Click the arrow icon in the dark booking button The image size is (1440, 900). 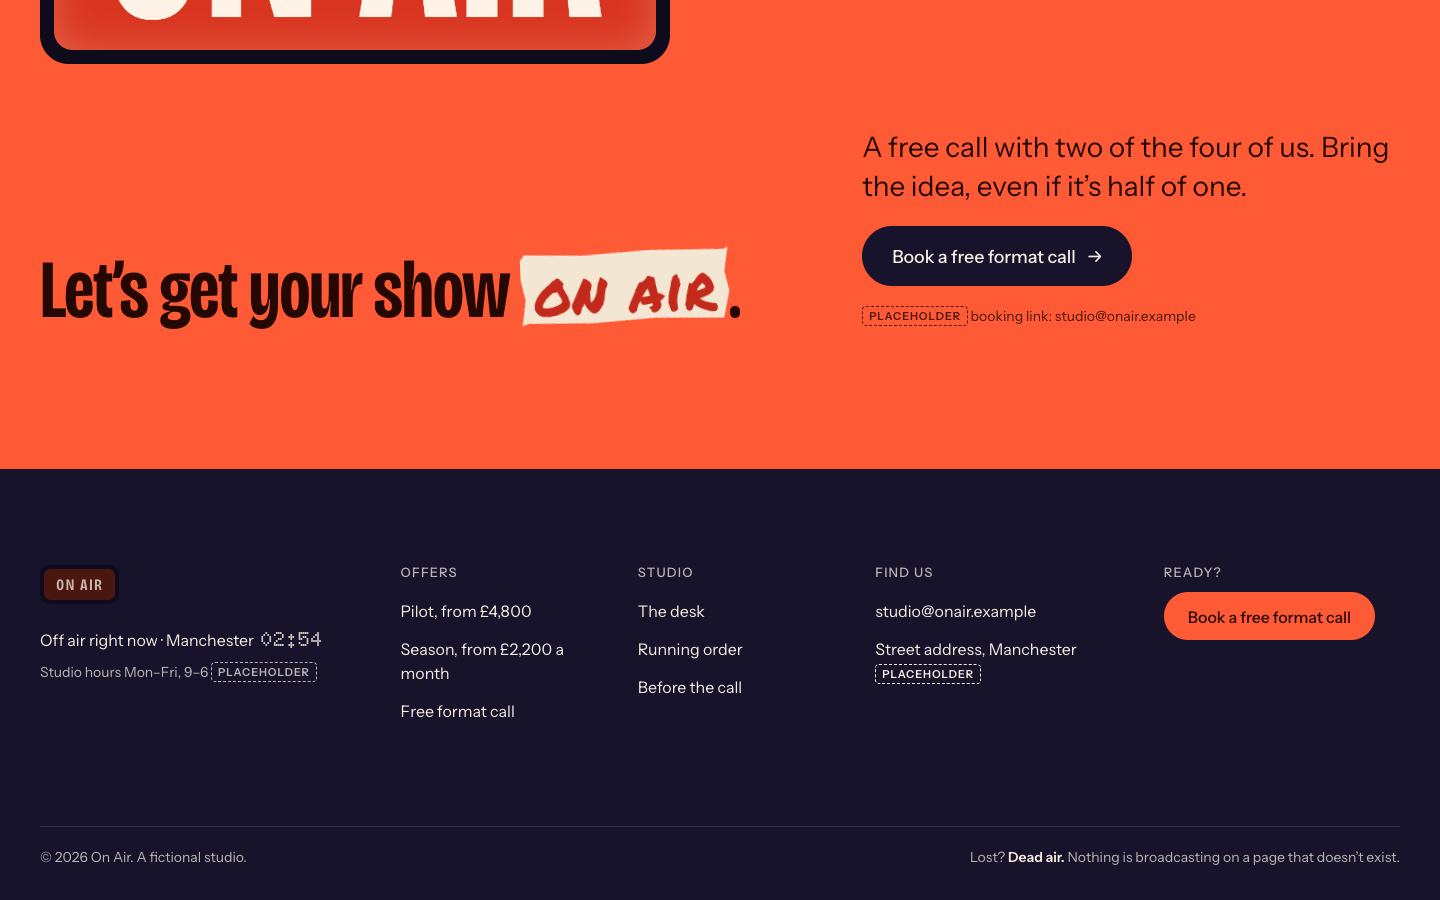(1095, 257)
